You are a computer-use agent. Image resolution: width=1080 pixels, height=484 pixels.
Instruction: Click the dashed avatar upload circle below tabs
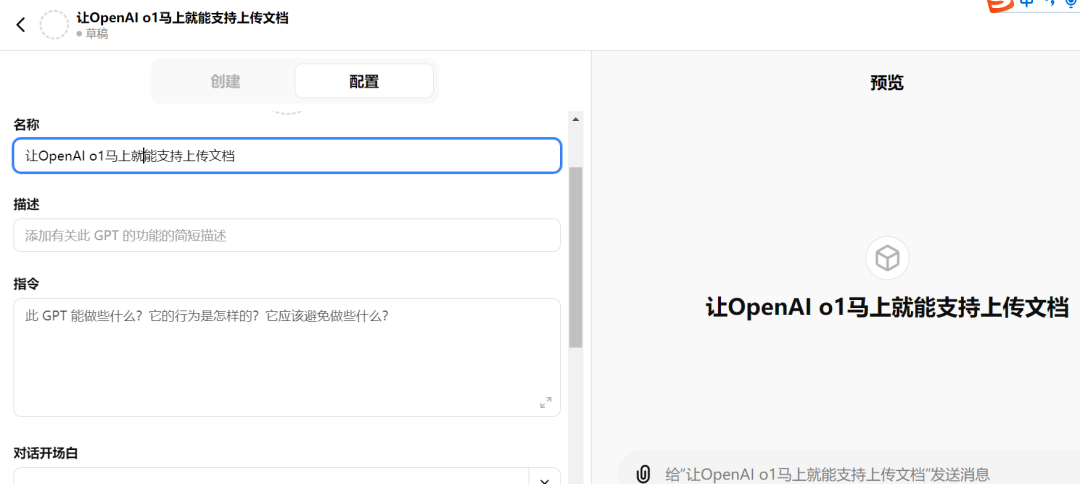(287, 109)
